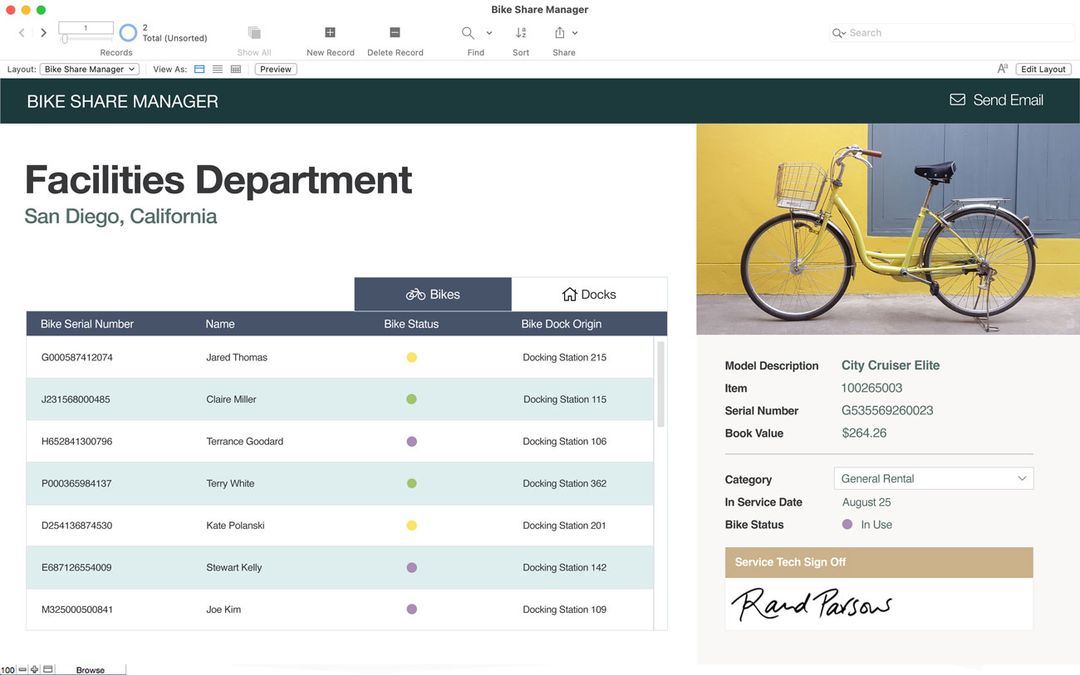
Task: Expand the Find options chevron
Action: point(488,33)
